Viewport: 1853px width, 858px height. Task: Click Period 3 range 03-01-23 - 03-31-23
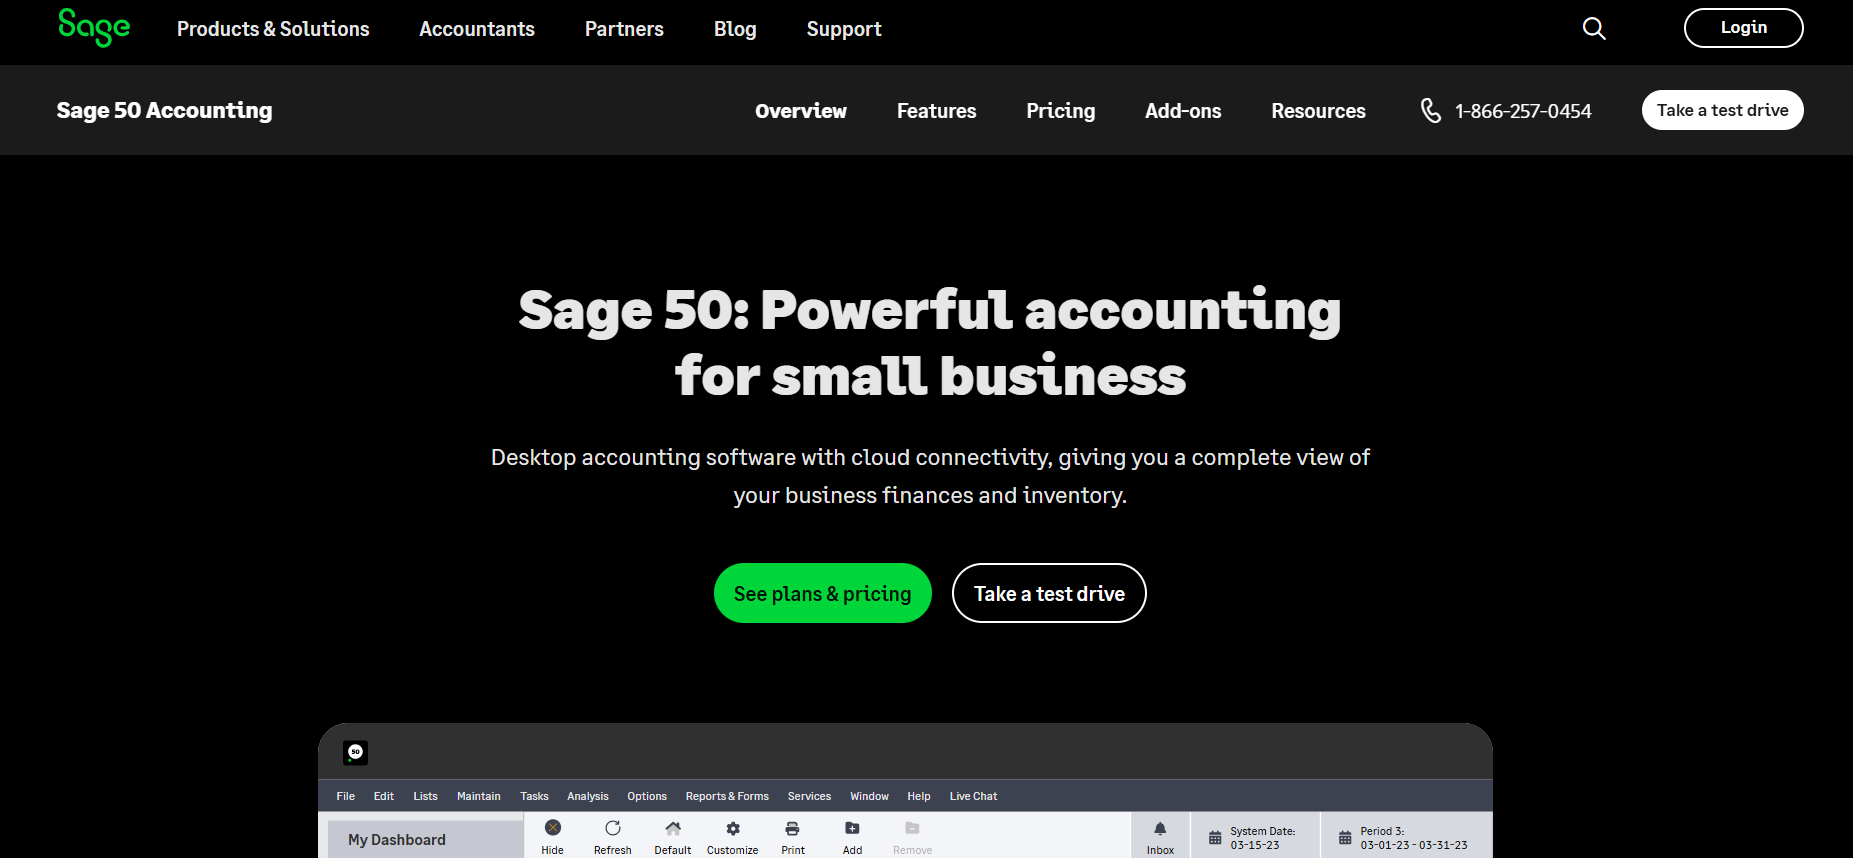pyautogui.click(x=1414, y=845)
